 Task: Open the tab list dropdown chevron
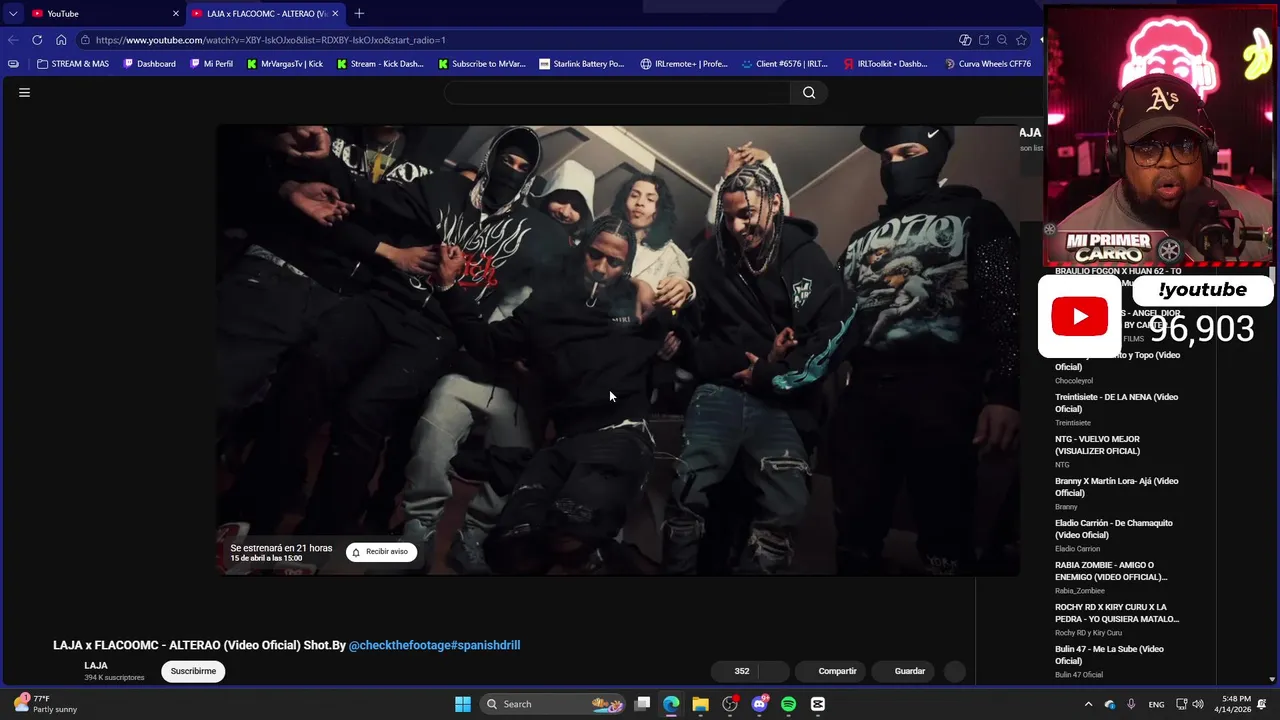click(13, 13)
